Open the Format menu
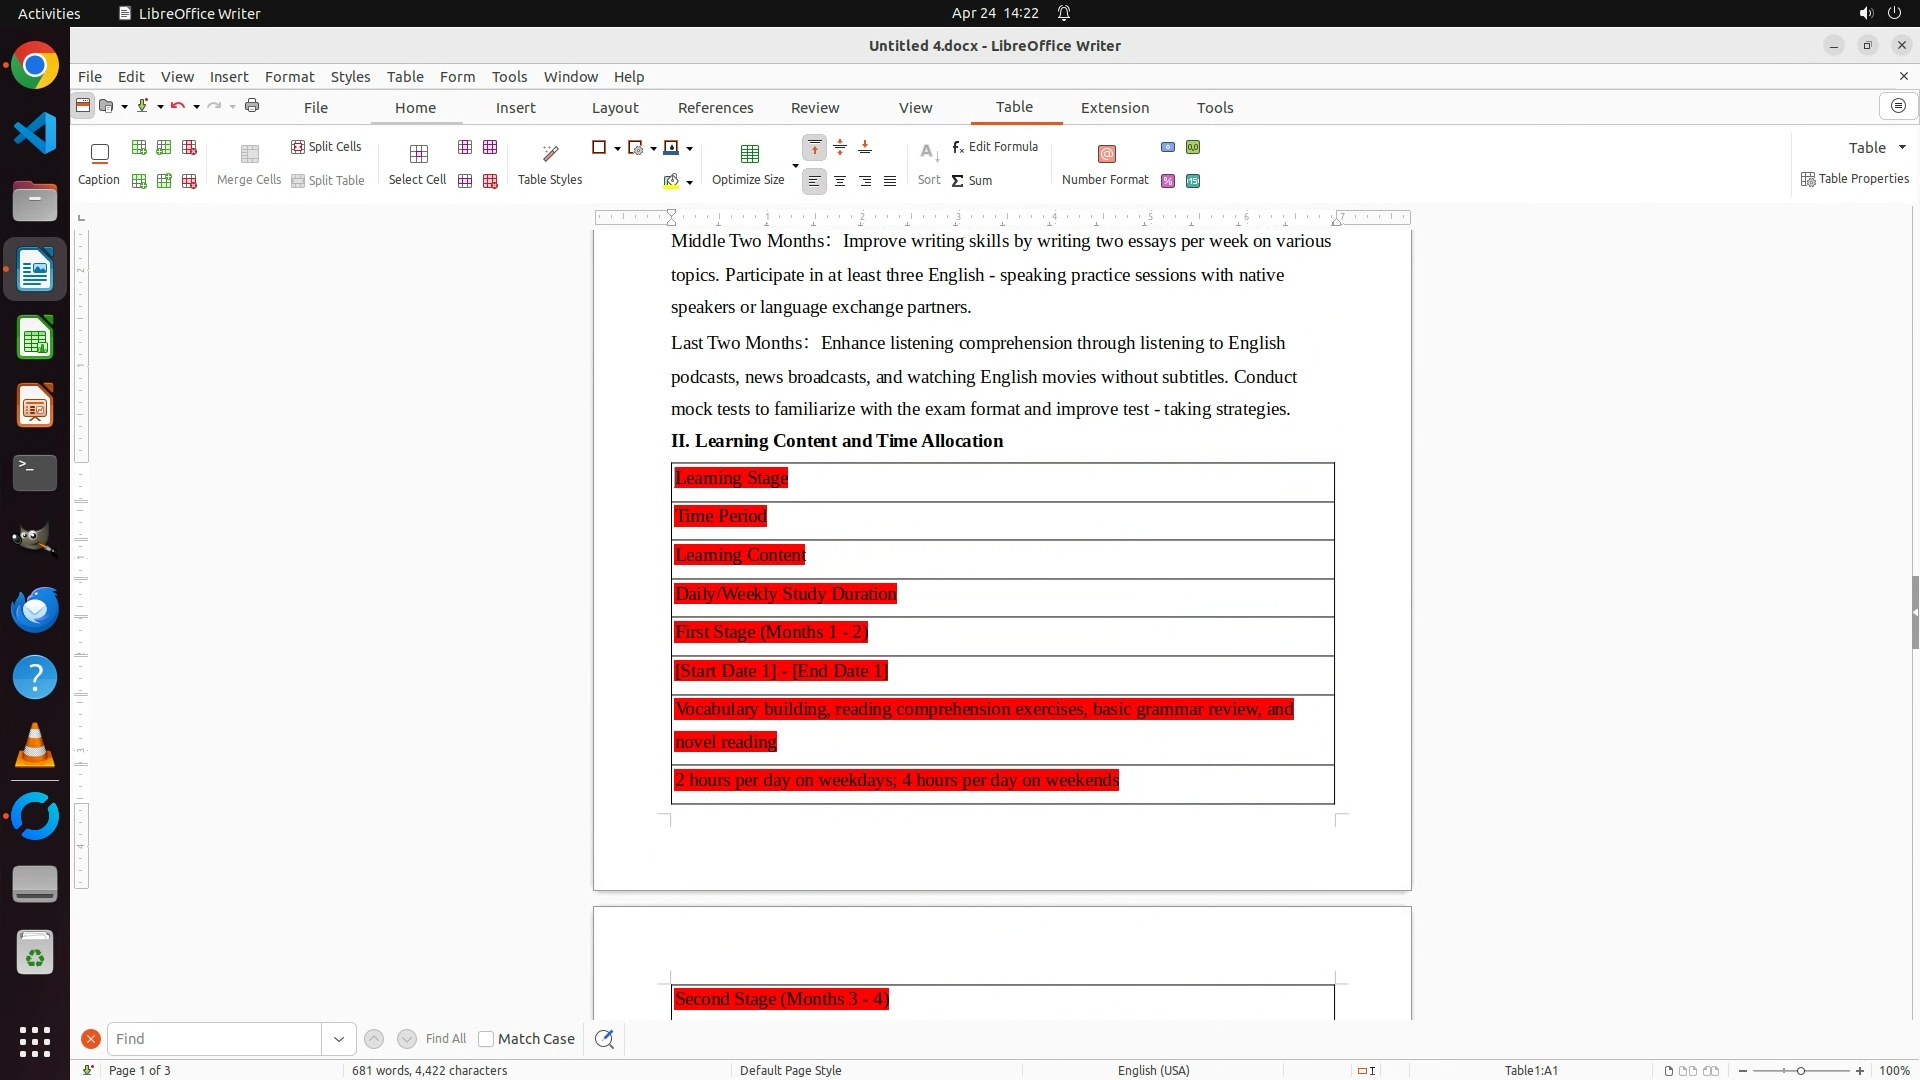This screenshot has height=1080, width=1920. 289,77
